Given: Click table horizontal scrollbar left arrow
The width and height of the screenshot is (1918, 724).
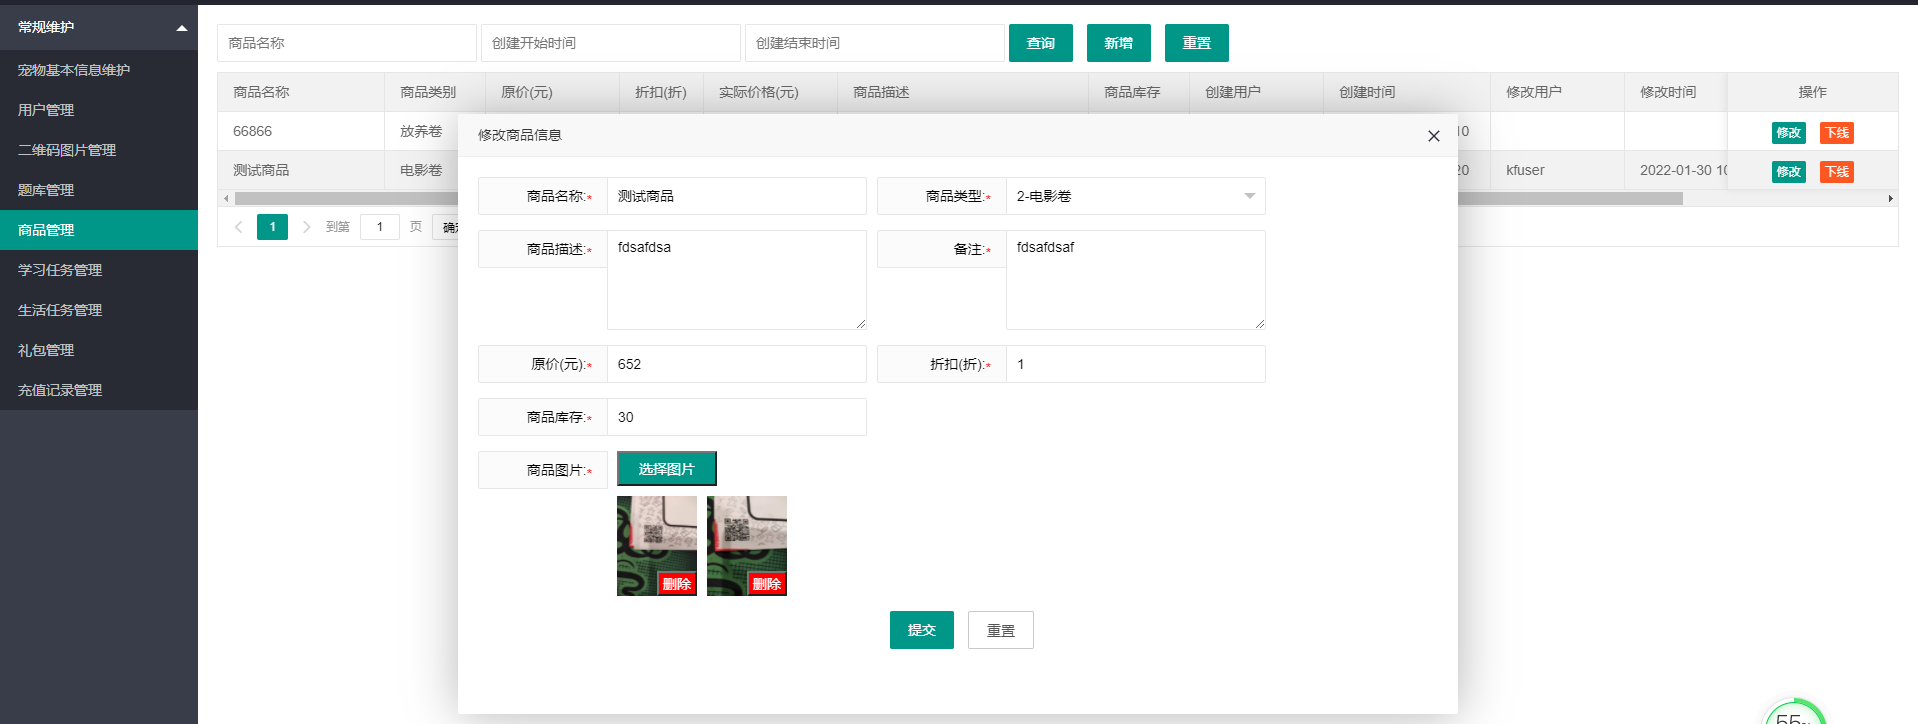Looking at the screenshot, I should click(226, 199).
